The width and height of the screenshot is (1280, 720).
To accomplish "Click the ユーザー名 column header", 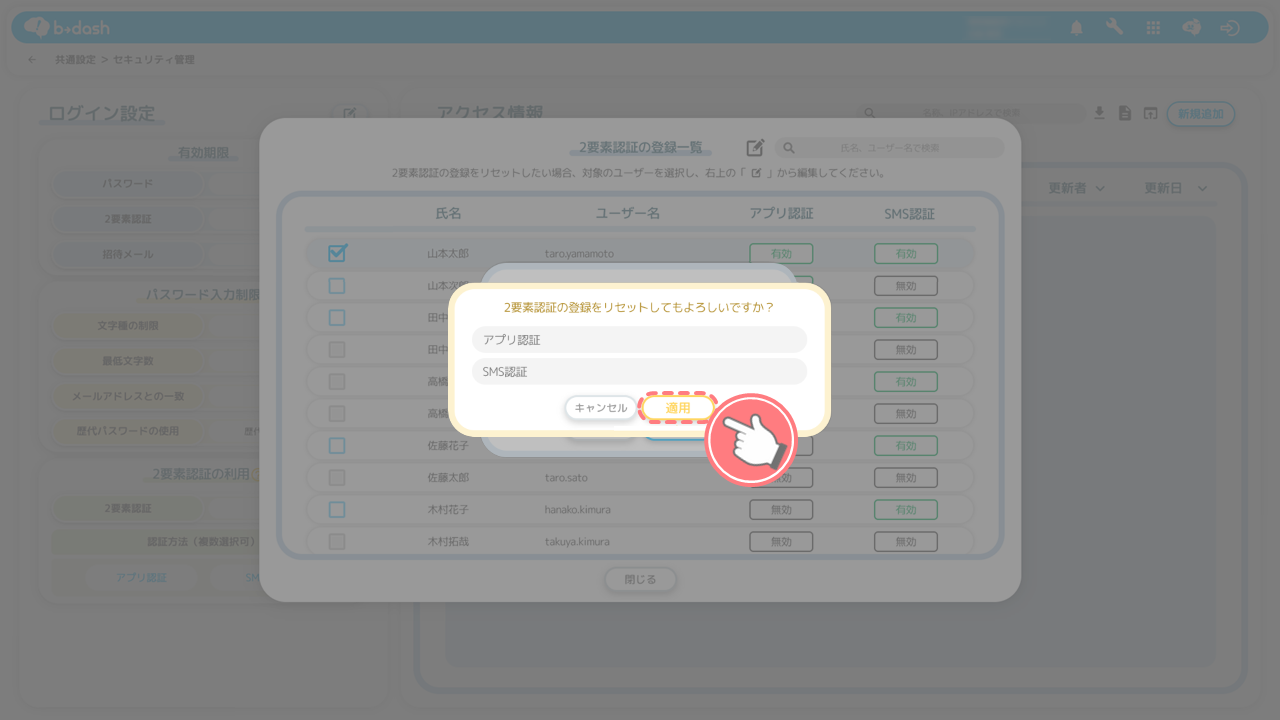I will (628, 213).
